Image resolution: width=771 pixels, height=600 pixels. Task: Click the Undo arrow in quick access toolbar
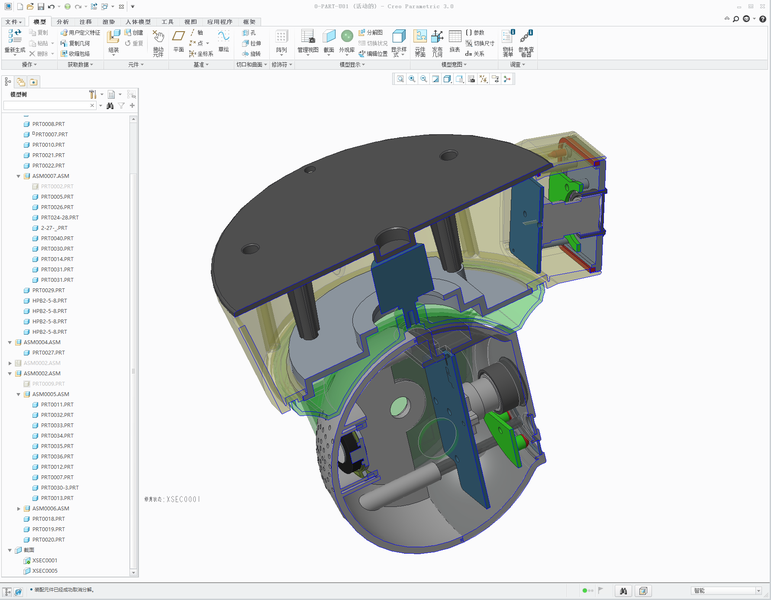click(x=51, y=6)
